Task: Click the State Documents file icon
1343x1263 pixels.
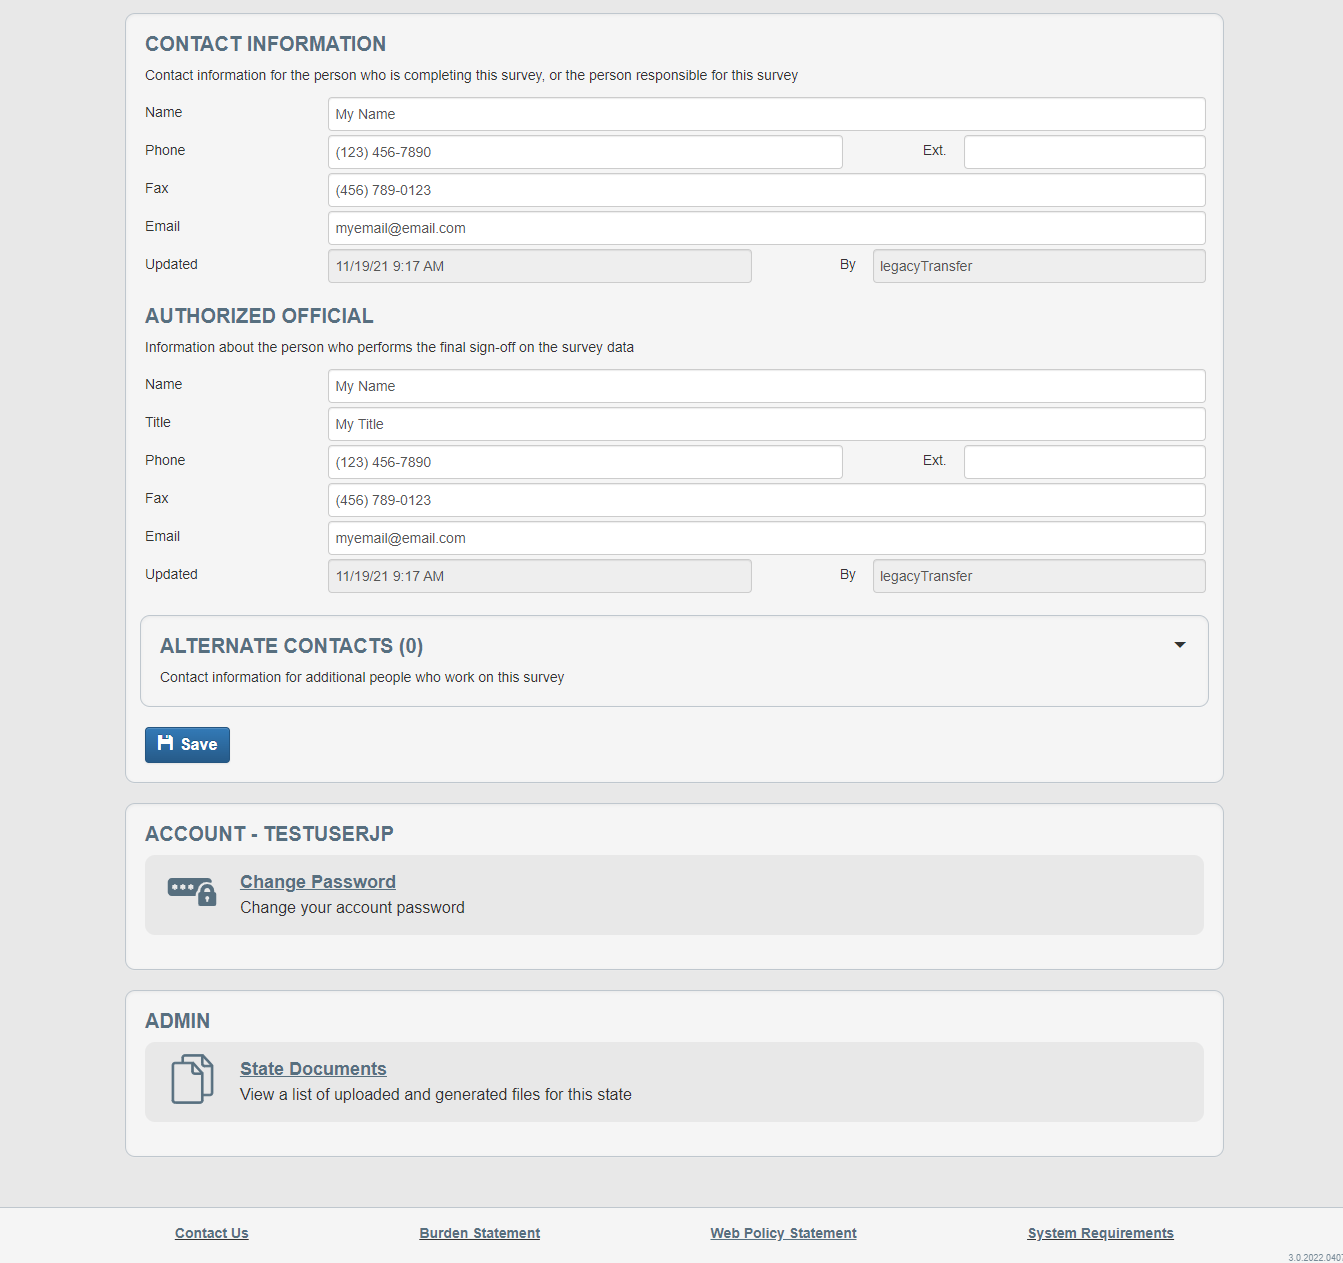Action: pyautogui.click(x=192, y=1079)
